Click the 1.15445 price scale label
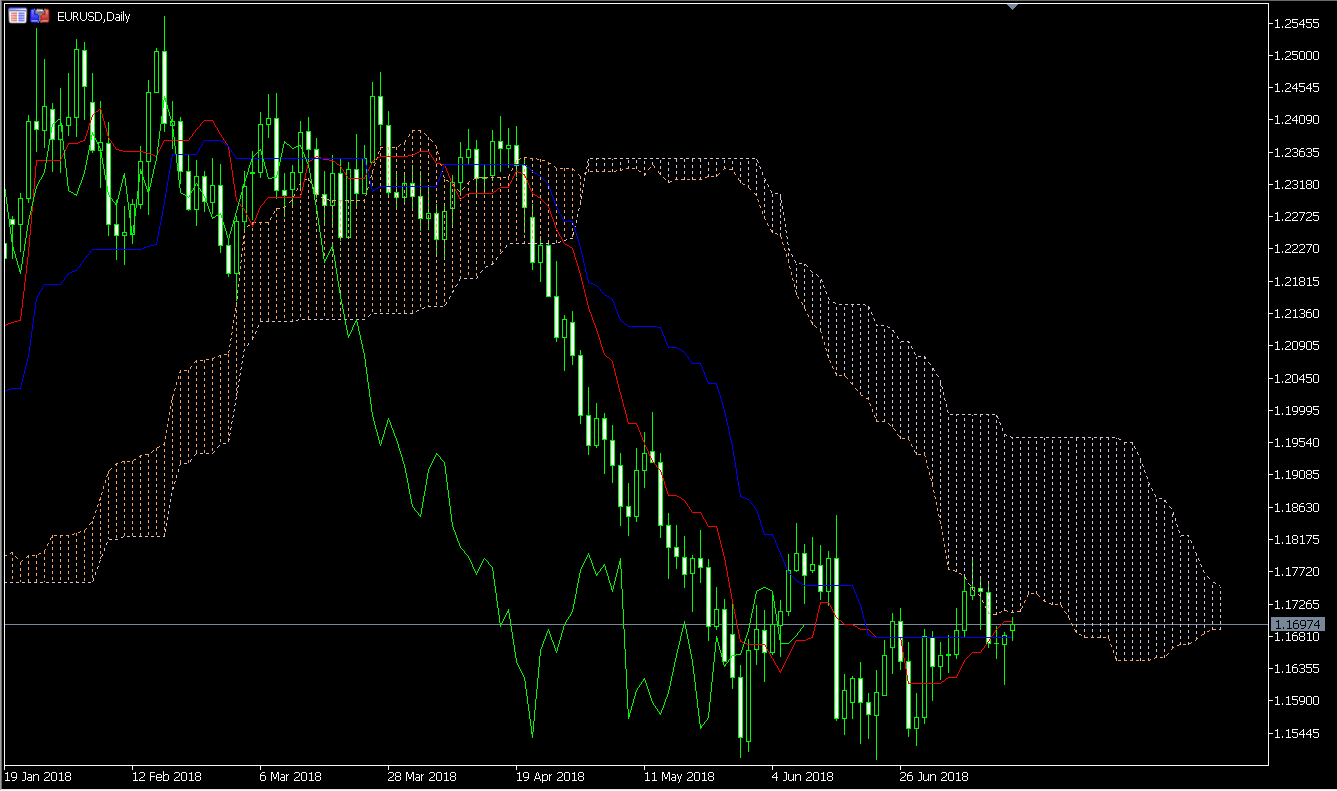 coord(1295,733)
